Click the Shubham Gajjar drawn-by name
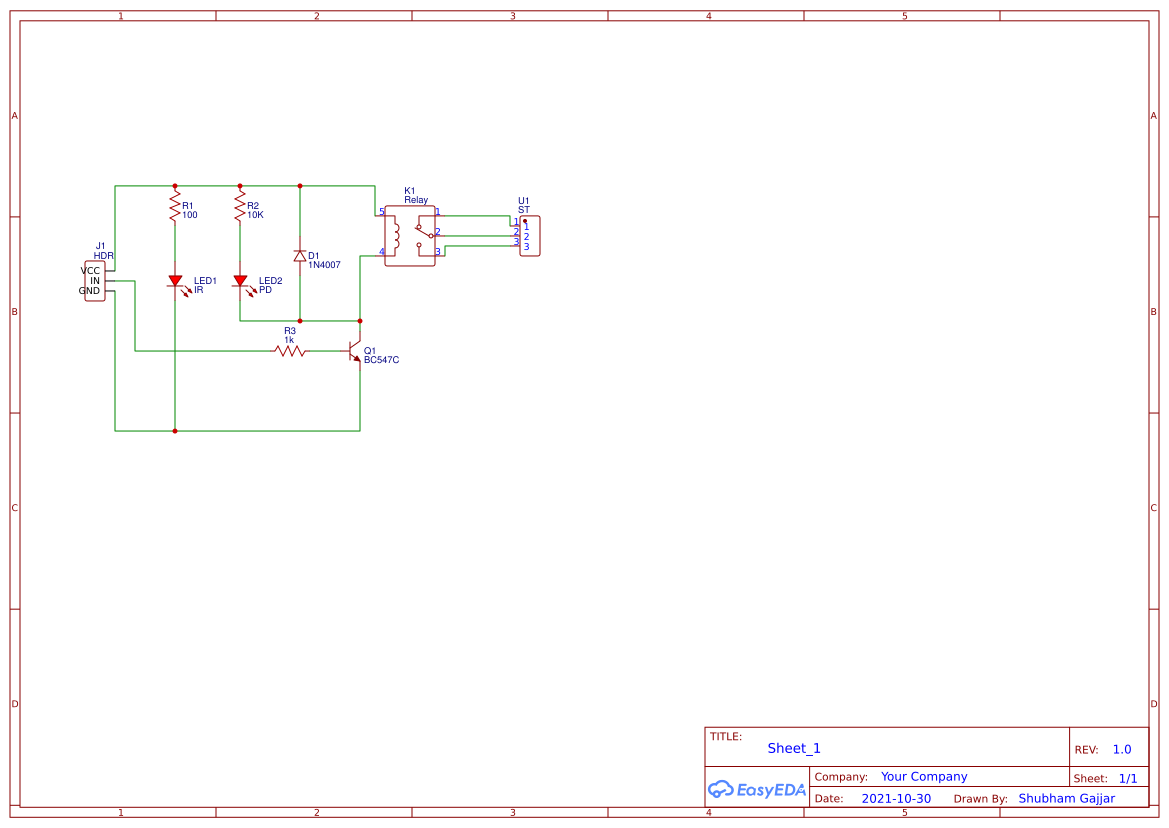Image resolution: width=1169 pixels, height=828 pixels. (x=1067, y=798)
